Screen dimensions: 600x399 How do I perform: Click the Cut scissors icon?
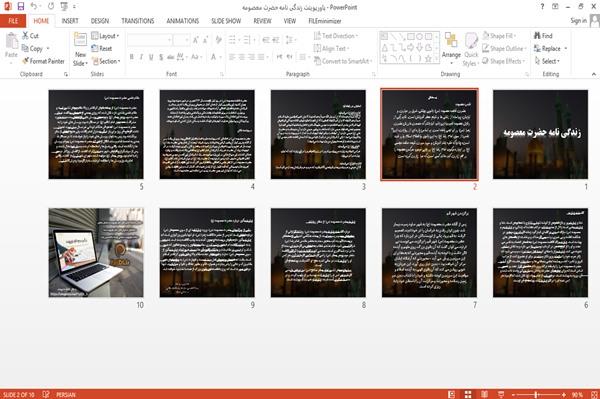(x=26, y=36)
